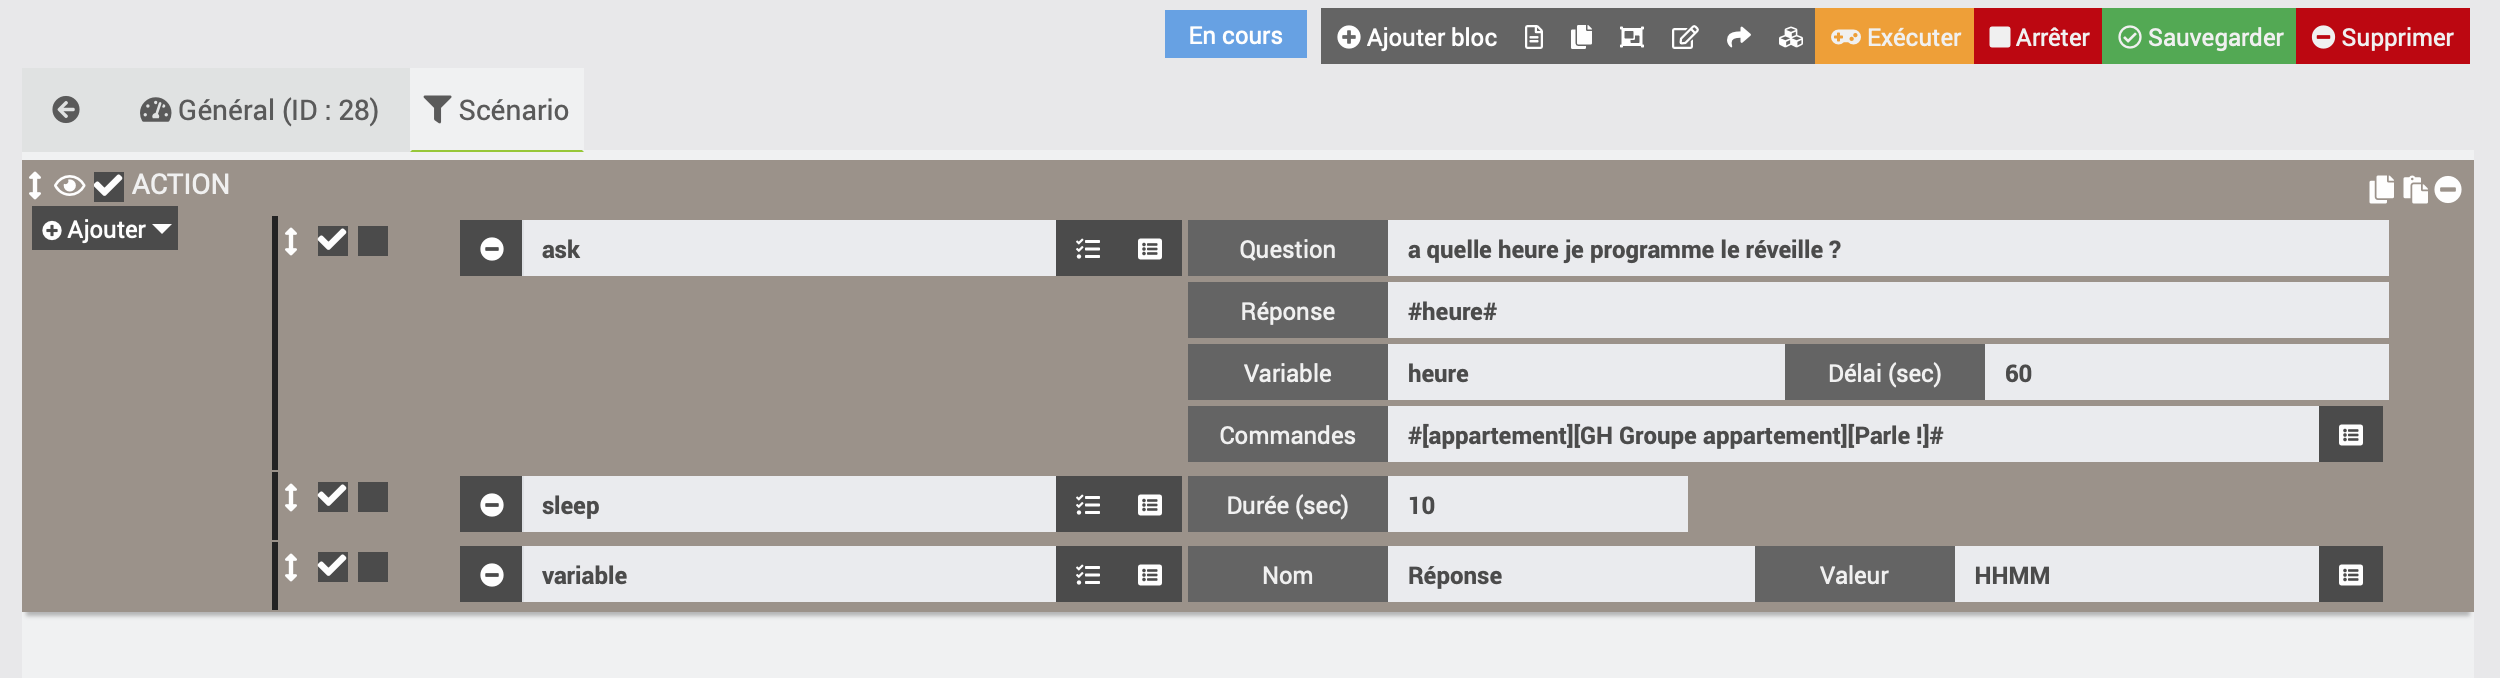This screenshot has width=2500, height=678.
Task: Click the template cubes icon in toolbar
Action: (x=1790, y=38)
